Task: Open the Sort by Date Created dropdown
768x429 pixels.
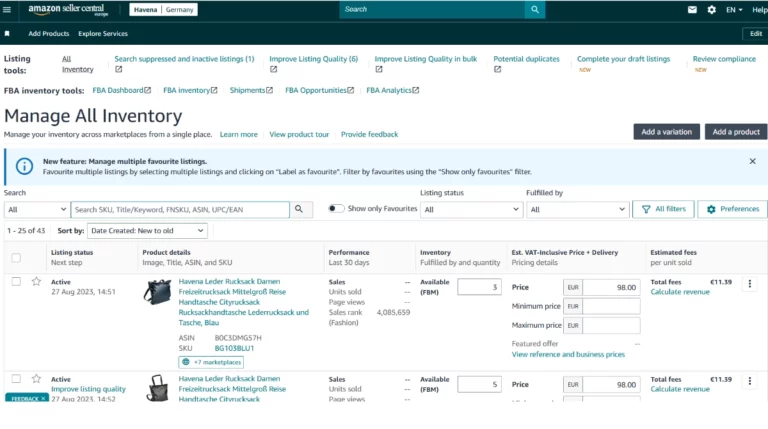Action: (147, 230)
